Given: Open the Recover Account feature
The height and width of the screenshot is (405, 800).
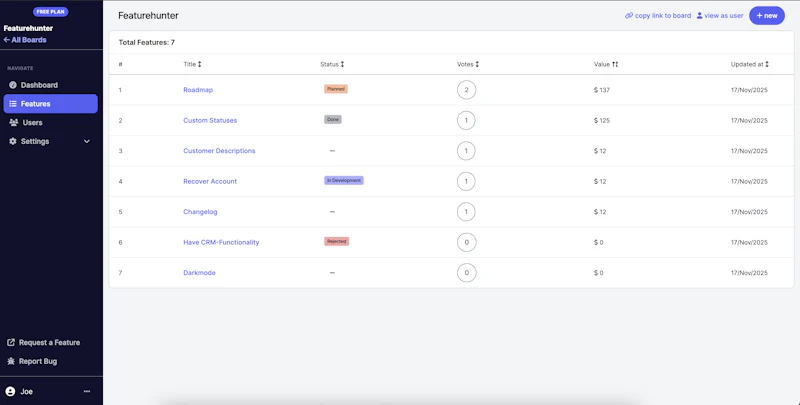Looking at the screenshot, I should click(x=210, y=181).
